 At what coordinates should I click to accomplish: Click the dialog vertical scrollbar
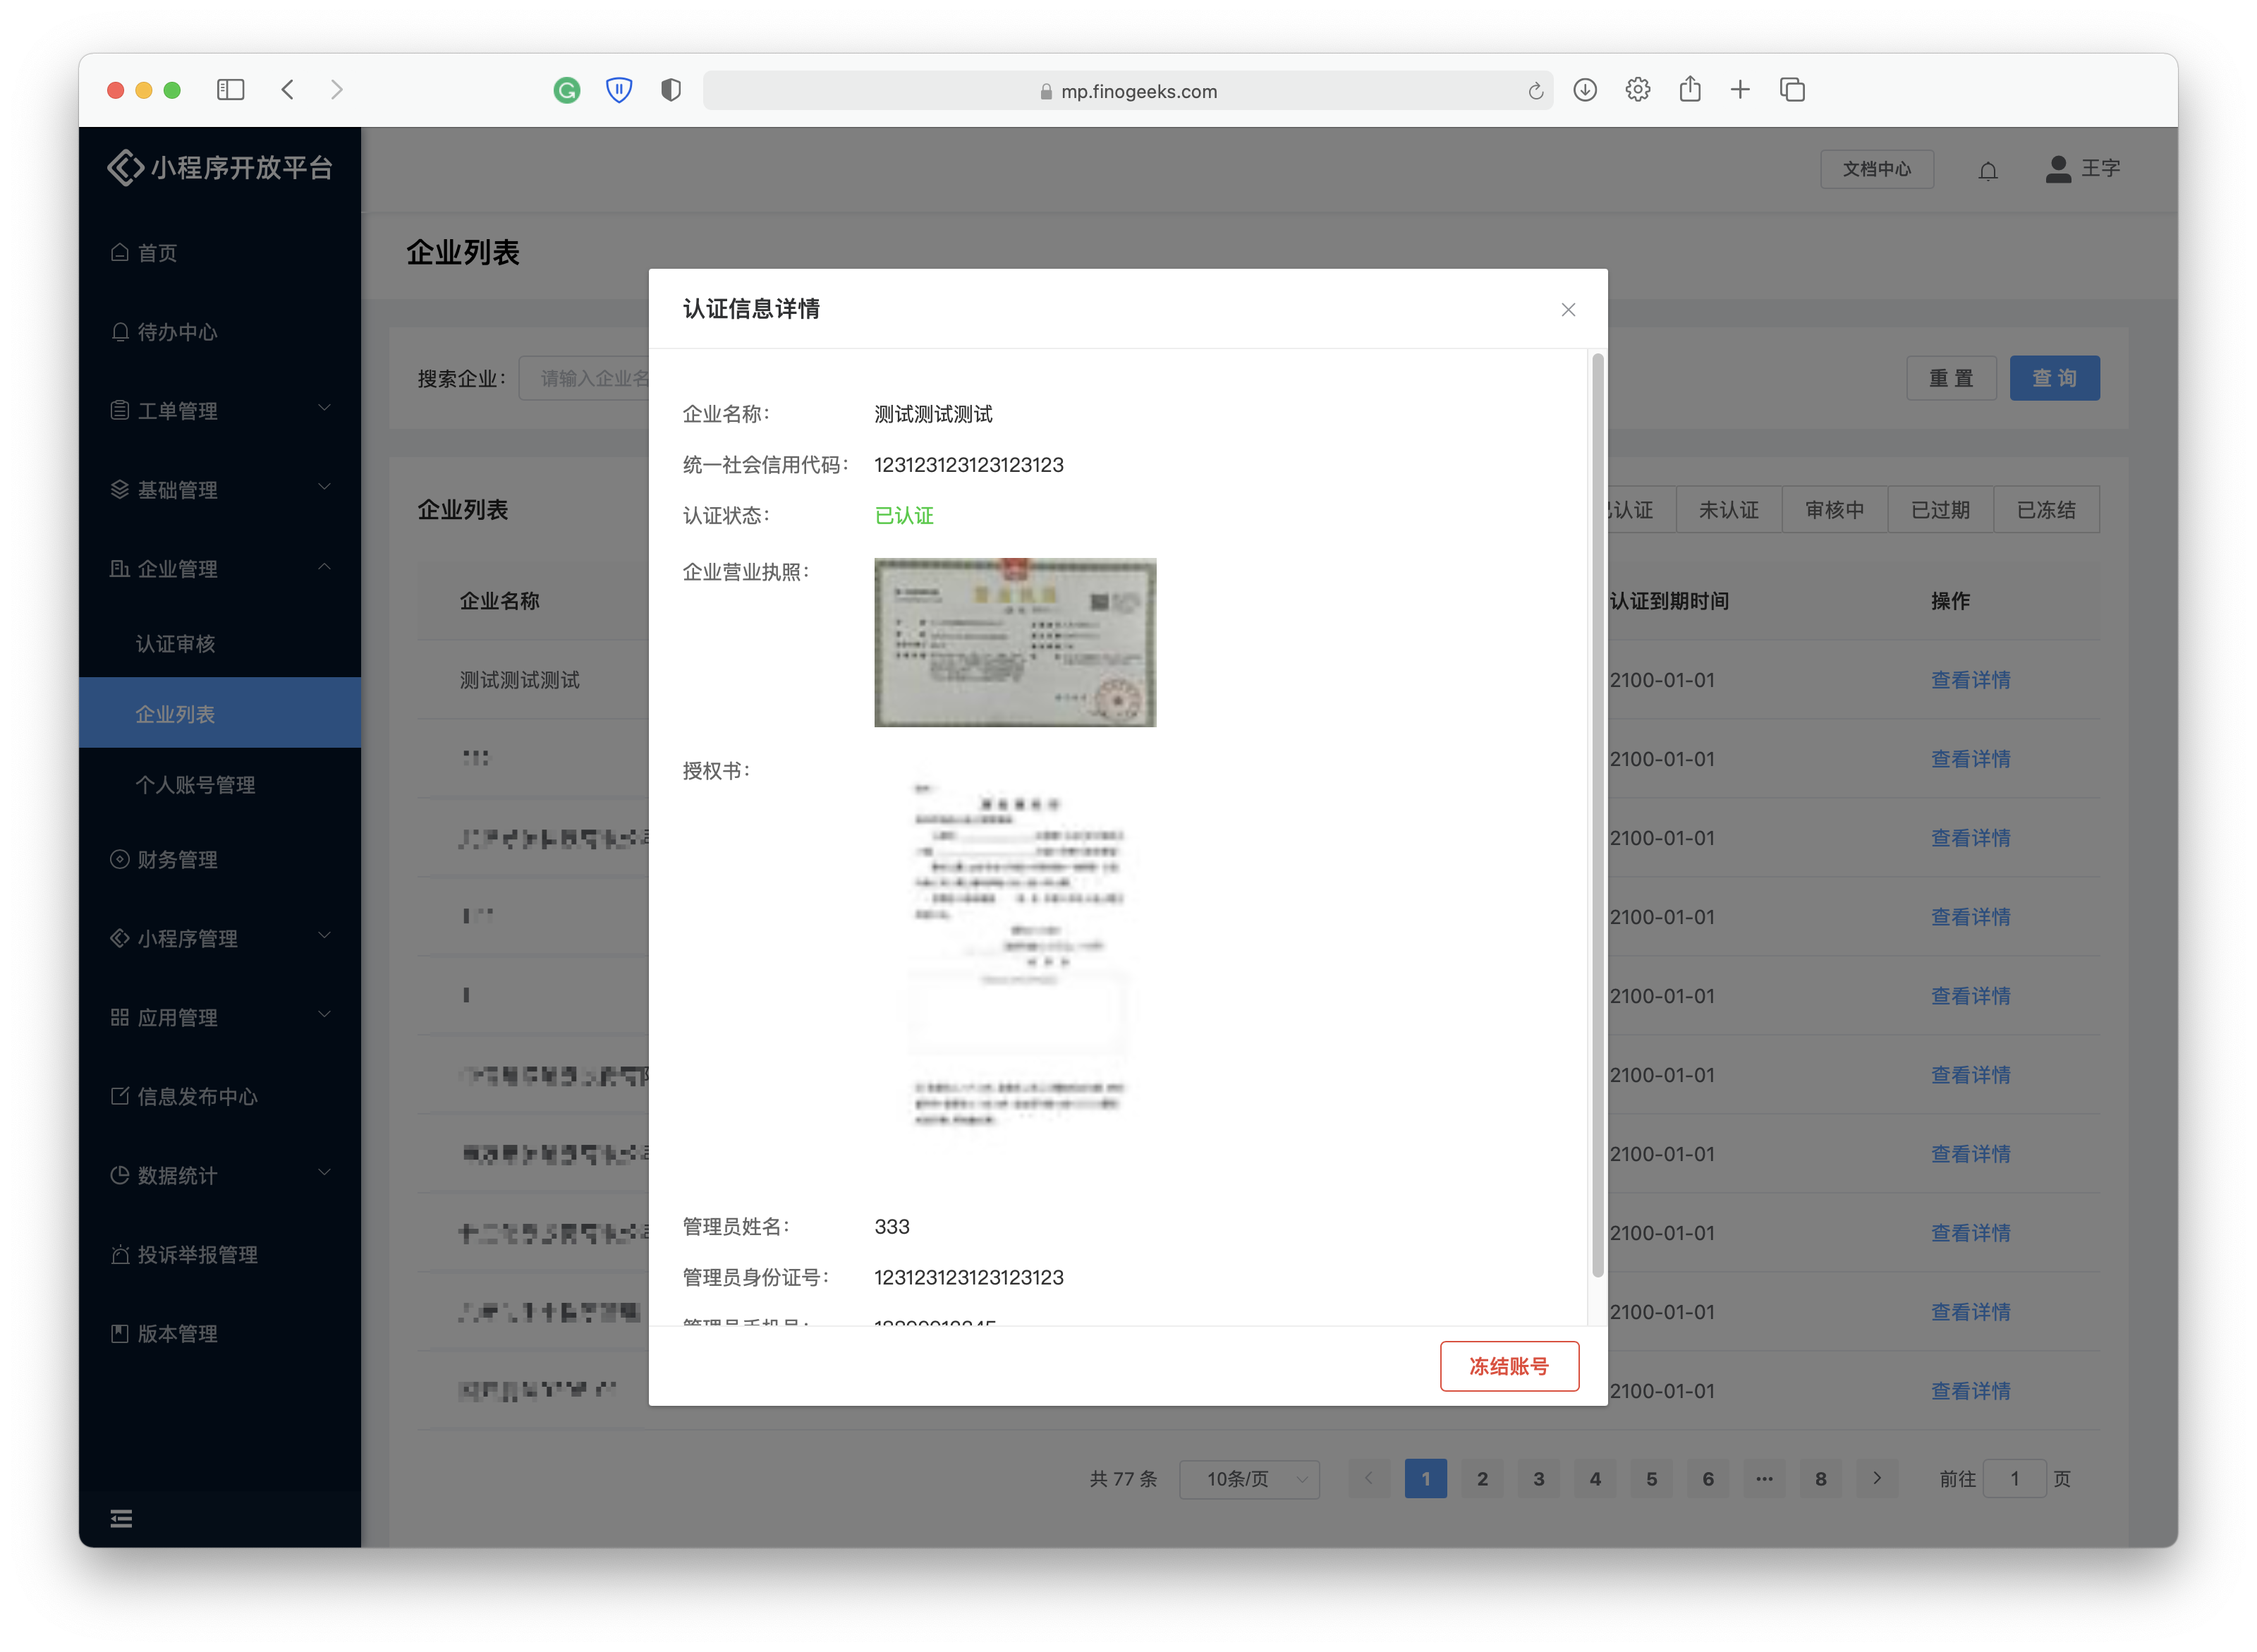(x=1597, y=815)
